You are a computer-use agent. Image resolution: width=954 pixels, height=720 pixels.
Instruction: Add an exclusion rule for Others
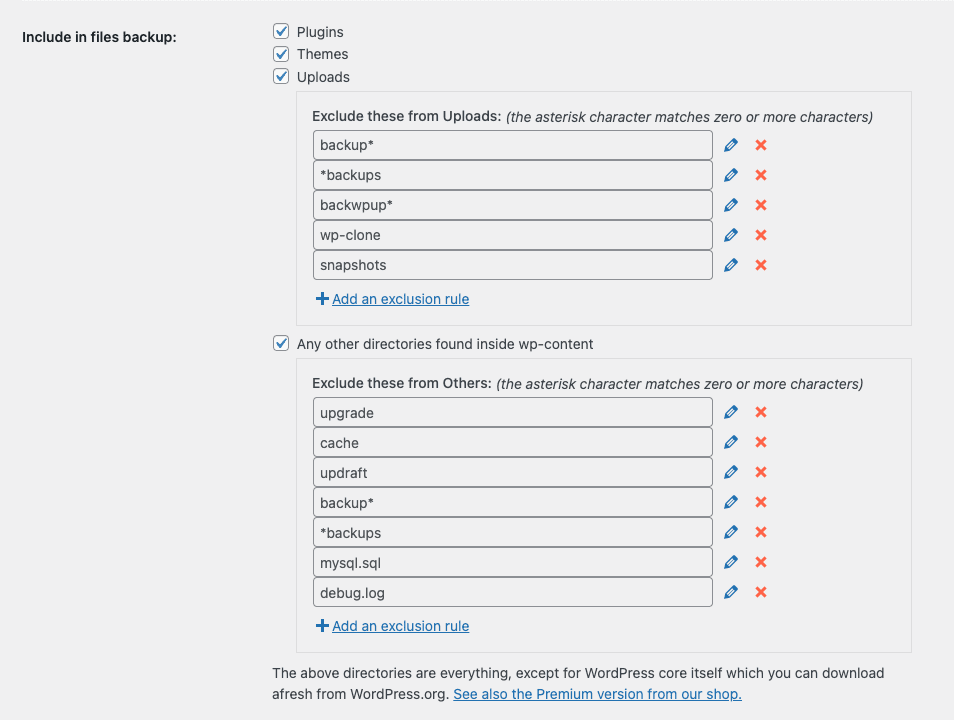(x=400, y=626)
